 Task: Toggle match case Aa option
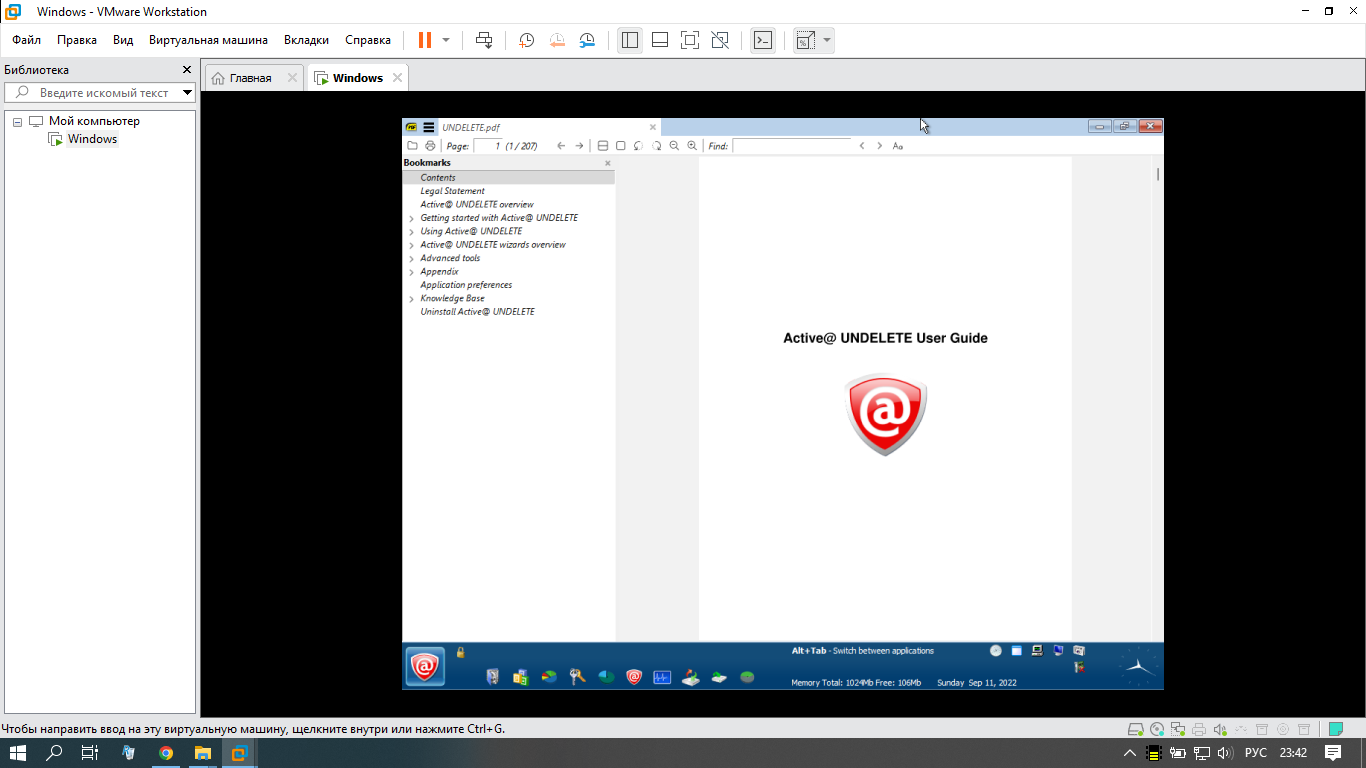[898, 146]
